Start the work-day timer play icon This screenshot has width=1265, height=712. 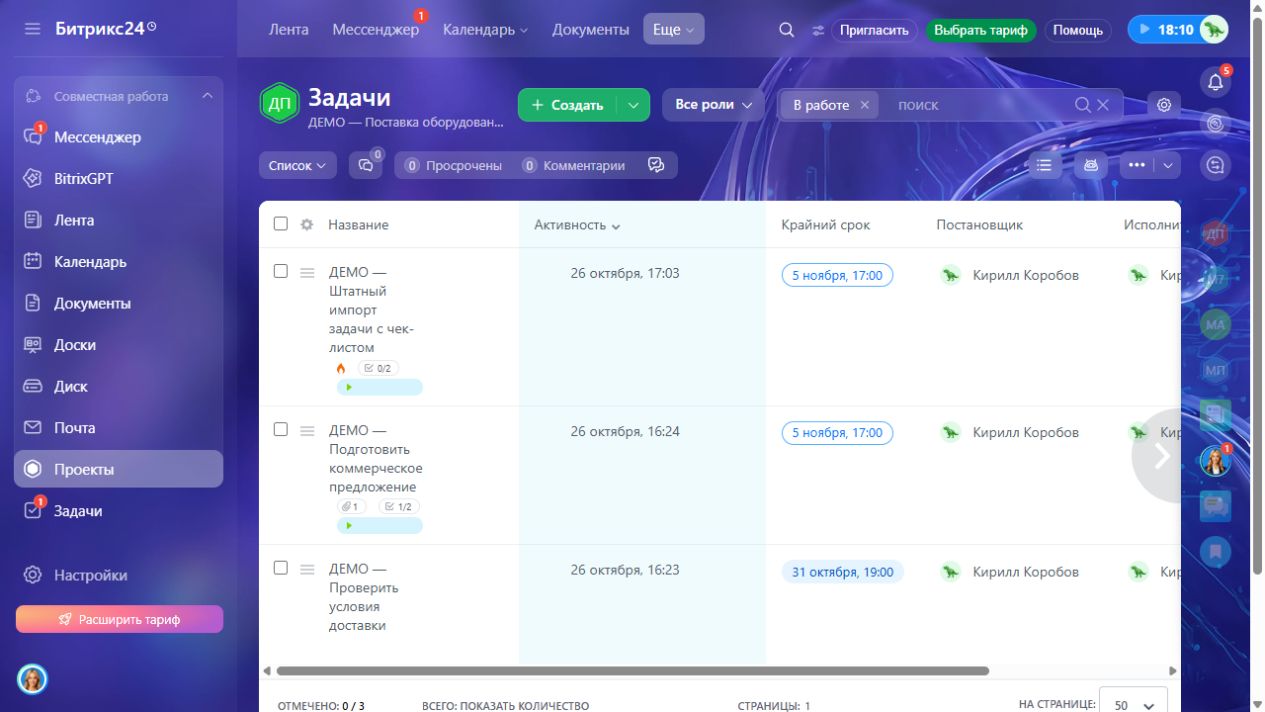pos(1144,30)
